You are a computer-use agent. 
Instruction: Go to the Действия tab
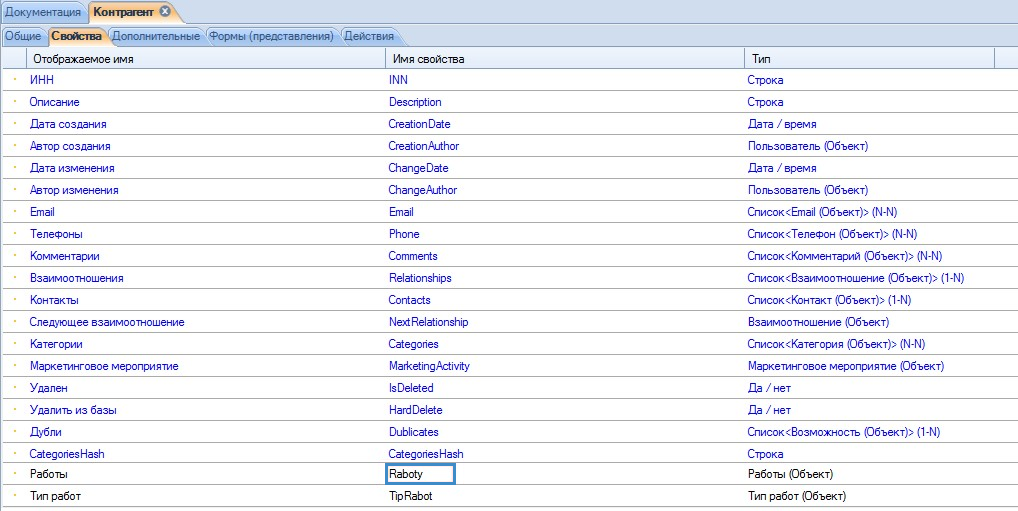368,36
